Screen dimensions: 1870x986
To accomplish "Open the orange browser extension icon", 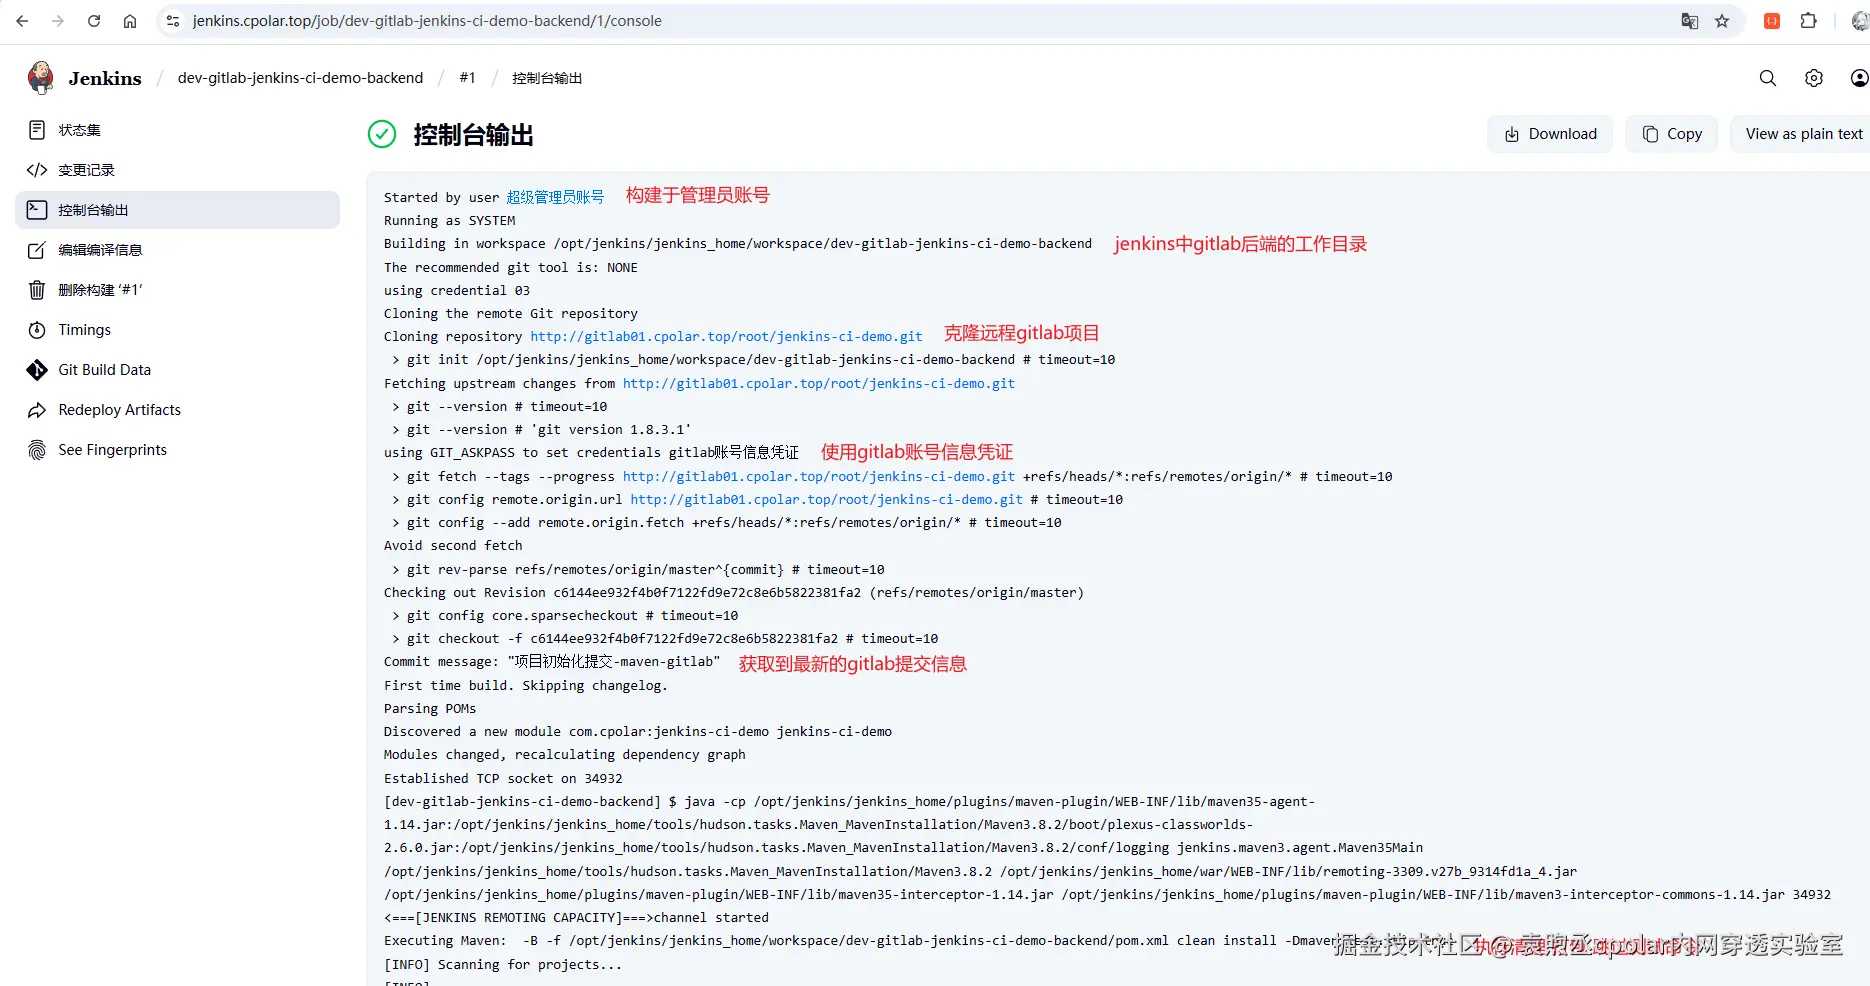I will (1772, 21).
